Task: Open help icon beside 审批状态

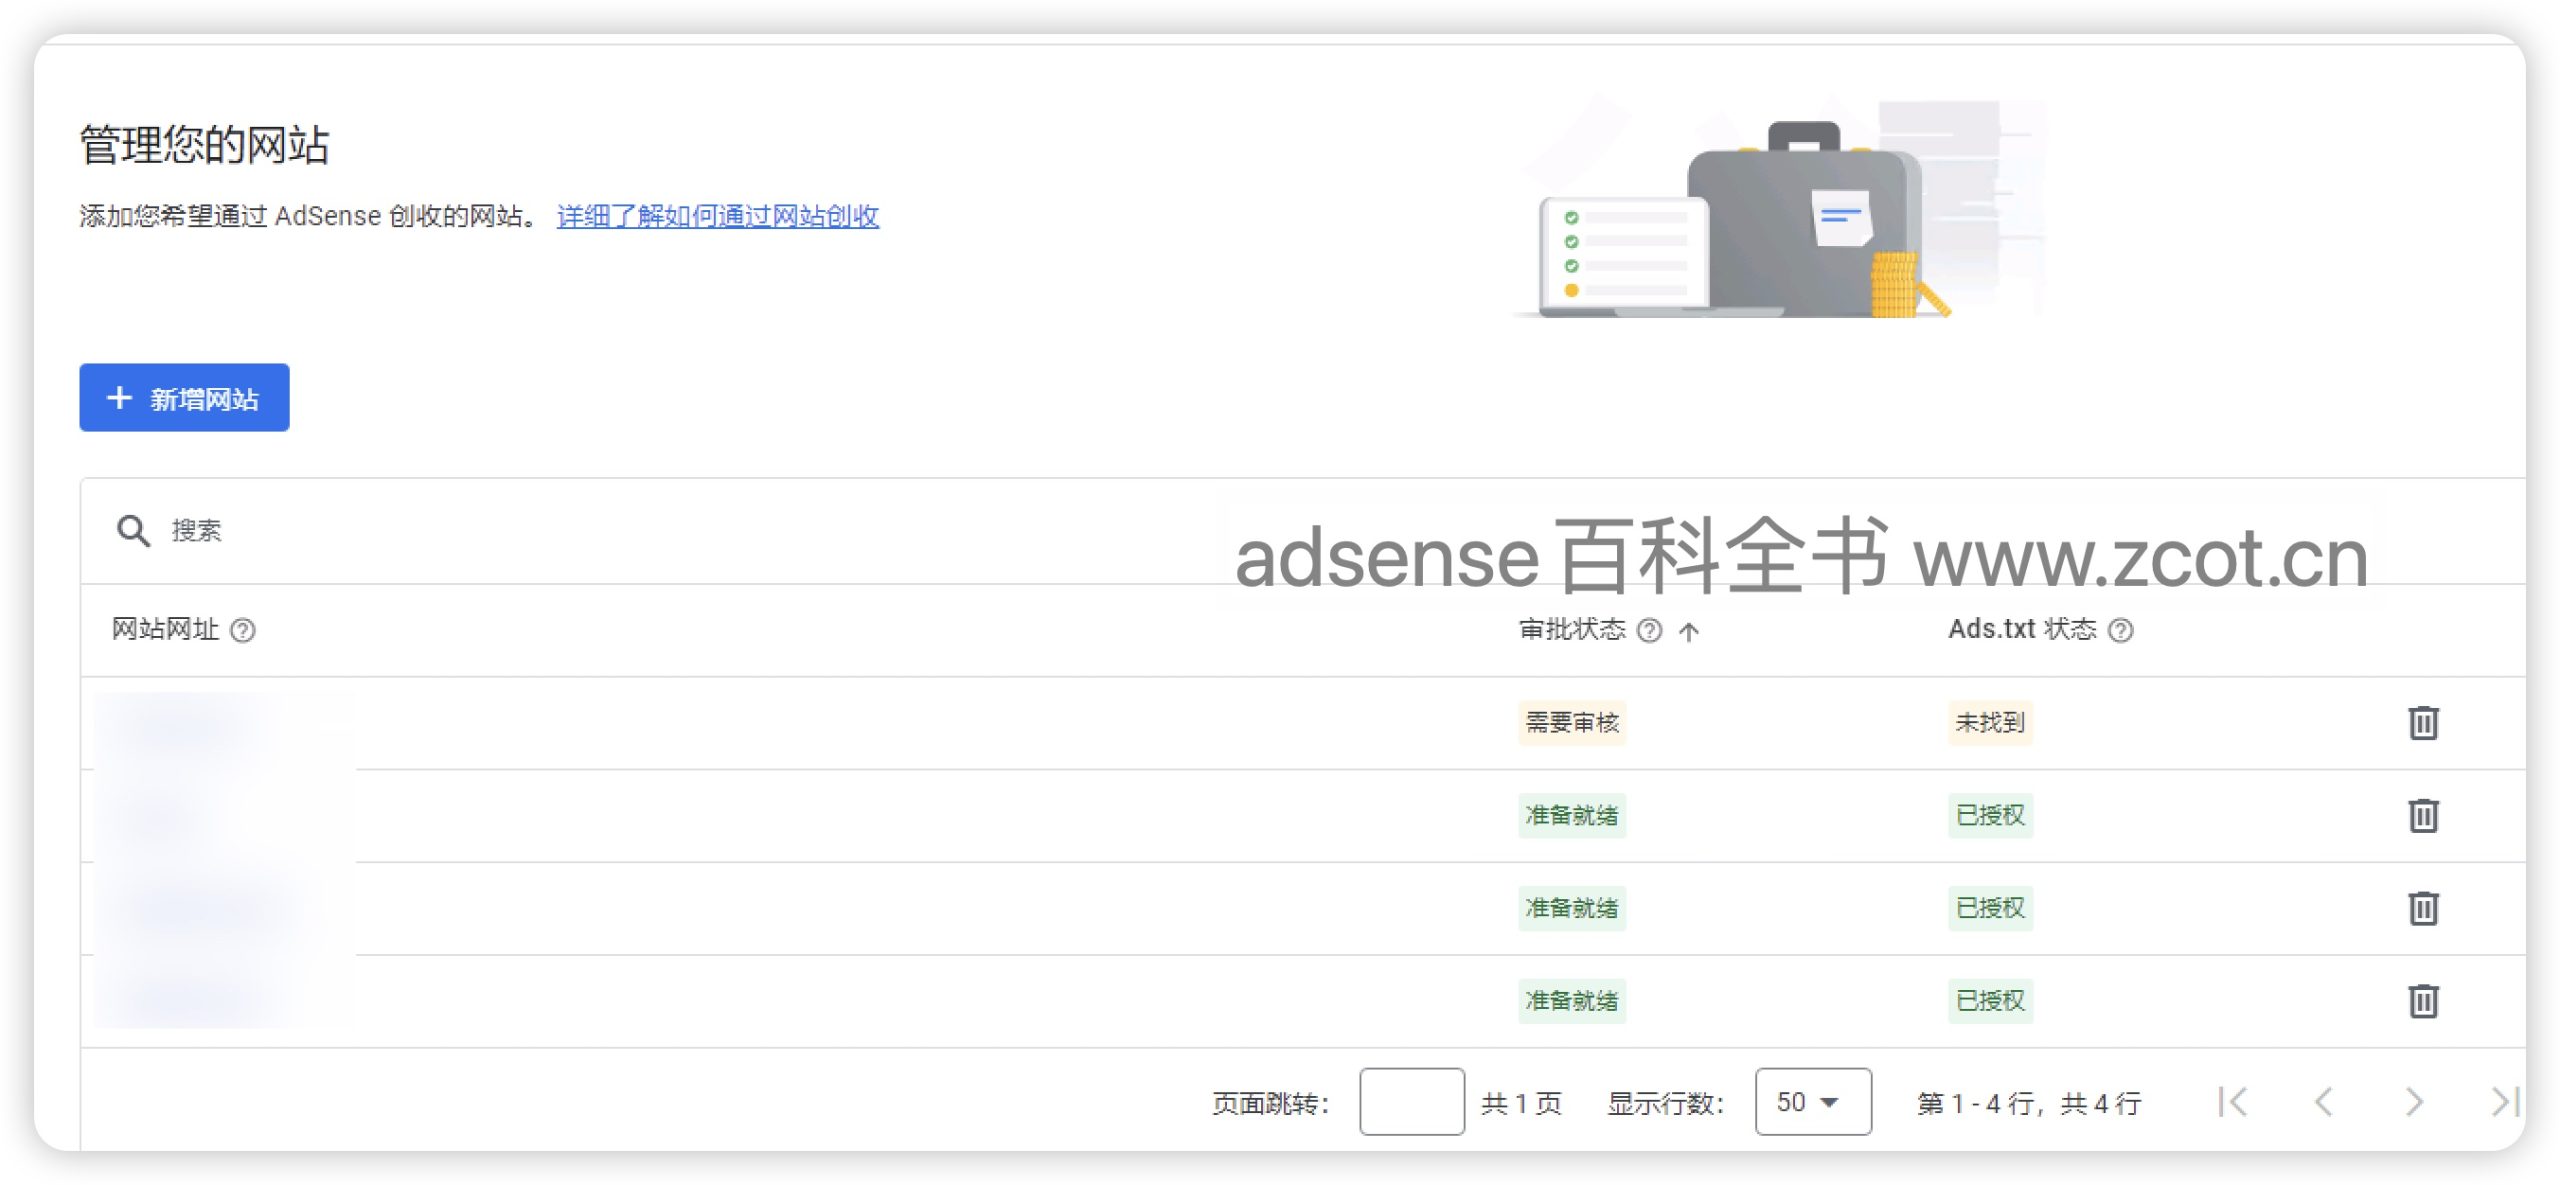Action: pos(1650,630)
